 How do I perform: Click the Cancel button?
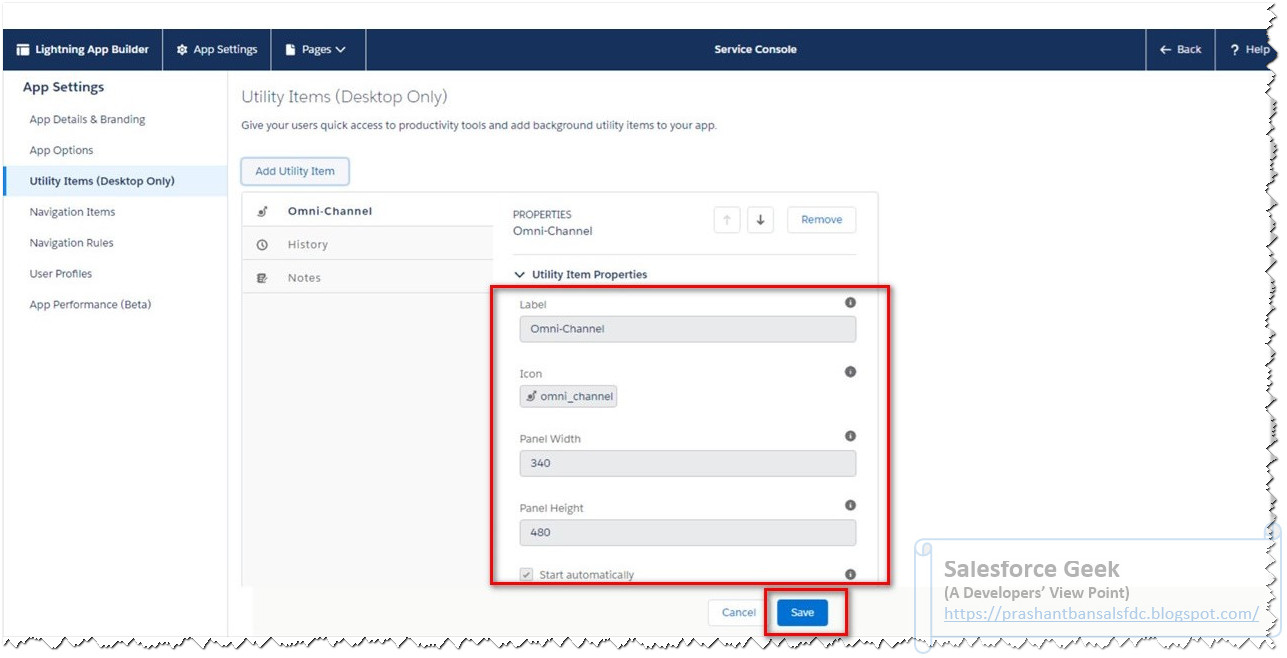pyautogui.click(x=739, y=613)
